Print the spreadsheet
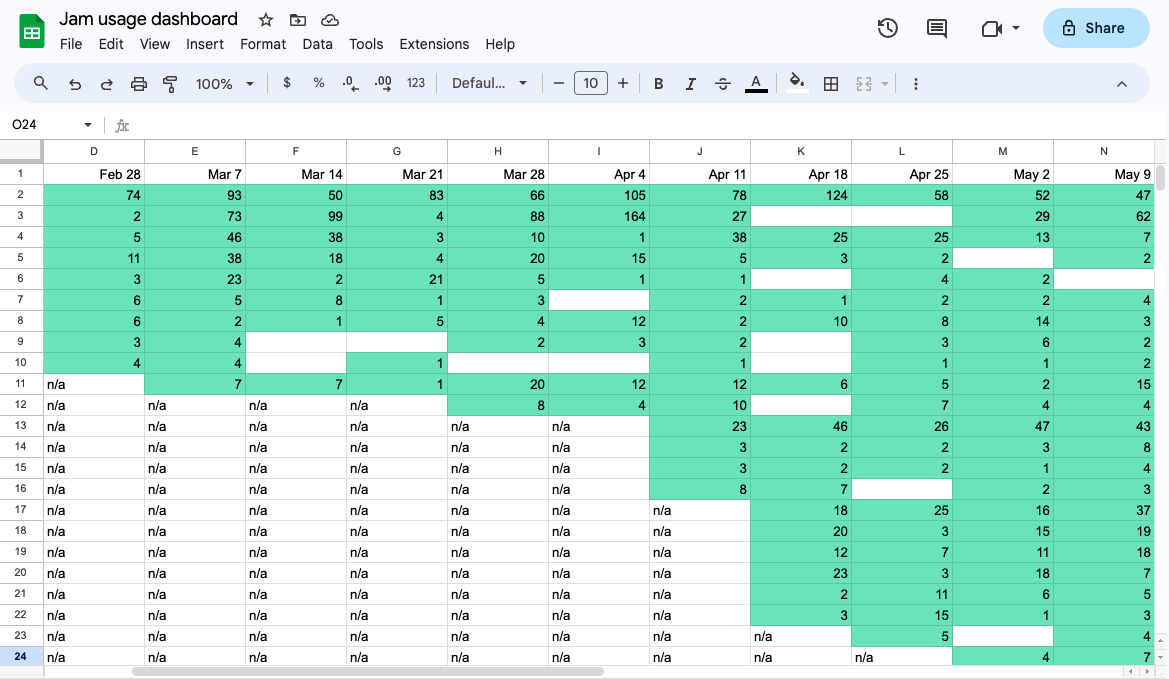 (139, 83)
